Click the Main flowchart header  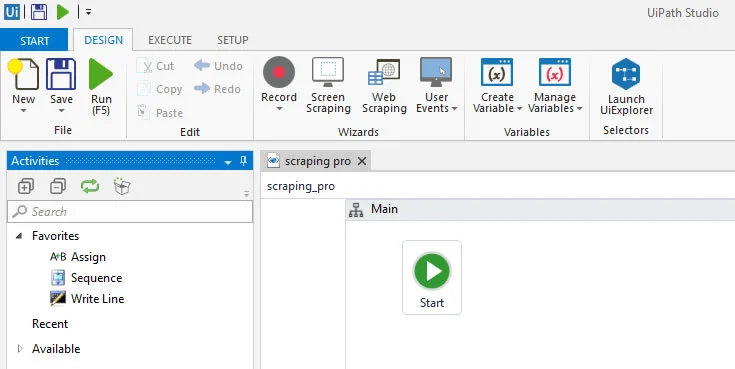(540, 209)
